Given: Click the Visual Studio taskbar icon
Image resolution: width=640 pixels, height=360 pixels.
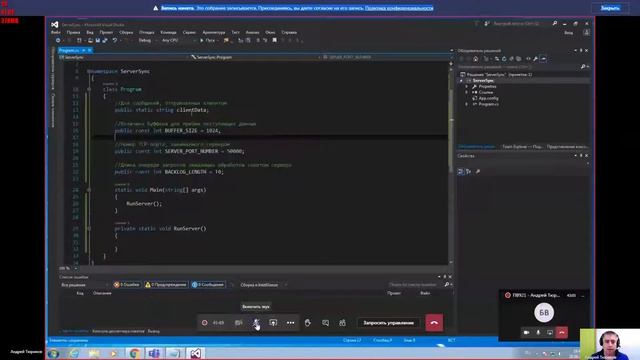Looking at the screenshot, I should tap(196, 353).
